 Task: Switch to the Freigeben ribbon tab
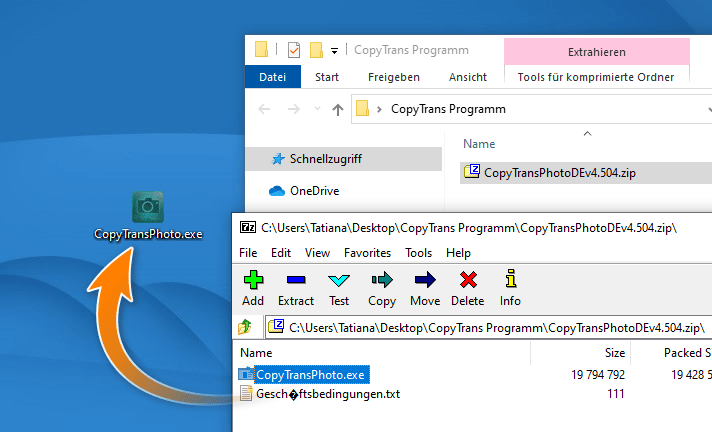click(x=394, y=77)
